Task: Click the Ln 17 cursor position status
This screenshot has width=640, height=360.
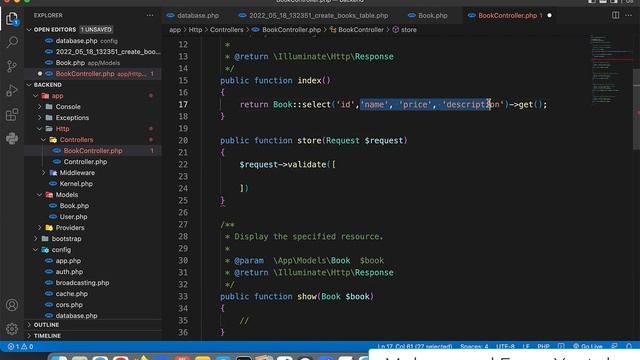Action: click(x=415, y=347)
